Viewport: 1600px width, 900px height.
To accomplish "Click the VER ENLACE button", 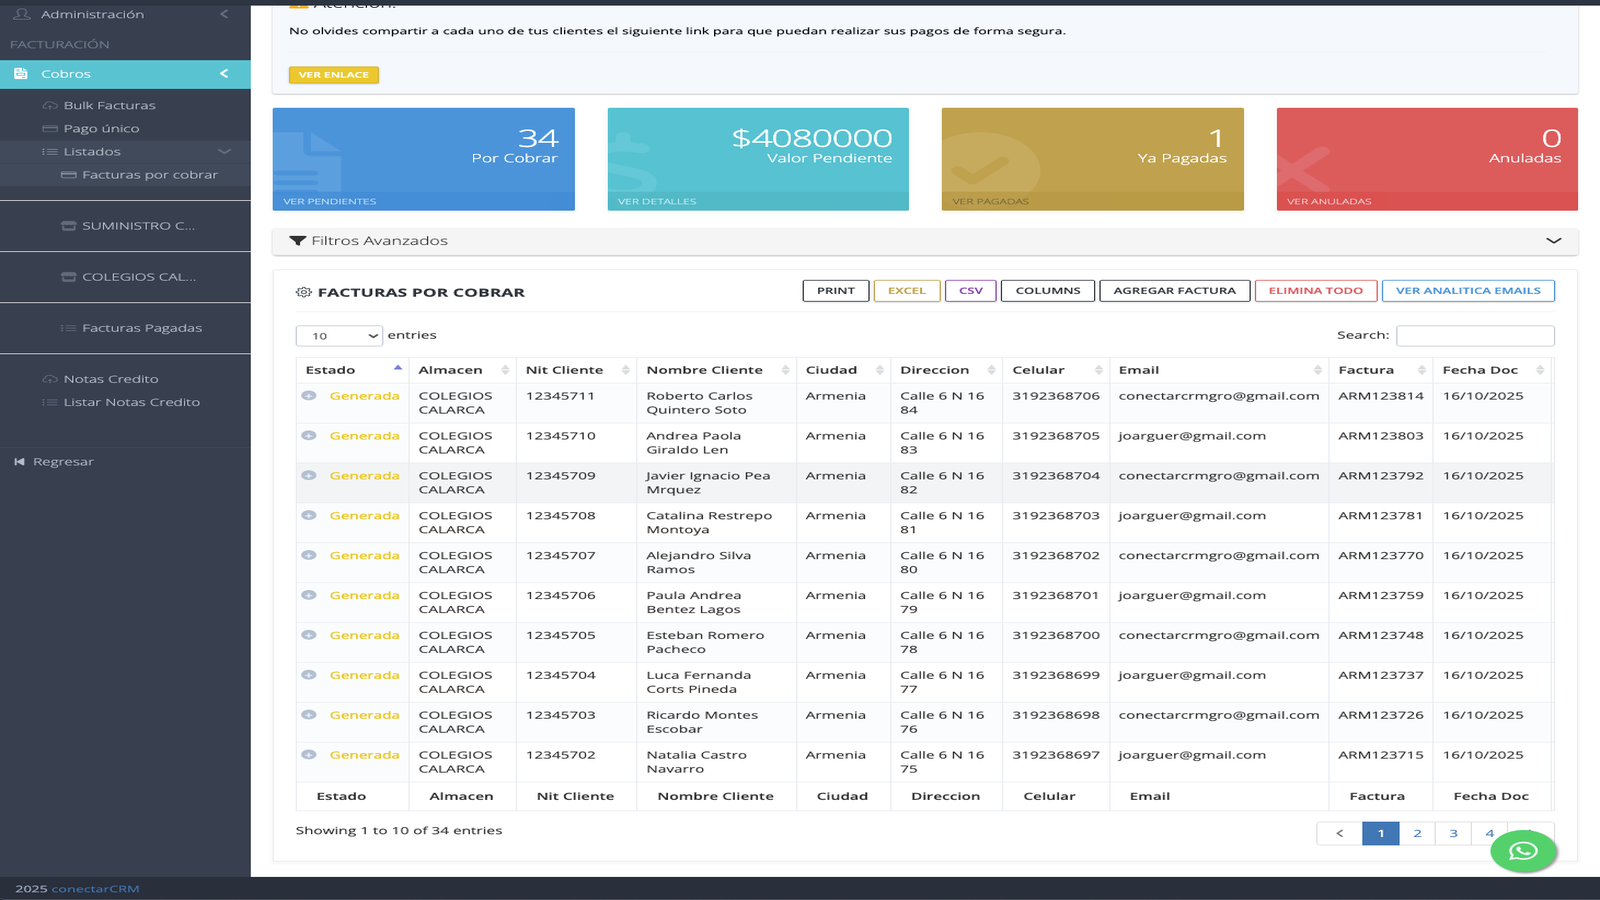I will [x=333, y=75].
